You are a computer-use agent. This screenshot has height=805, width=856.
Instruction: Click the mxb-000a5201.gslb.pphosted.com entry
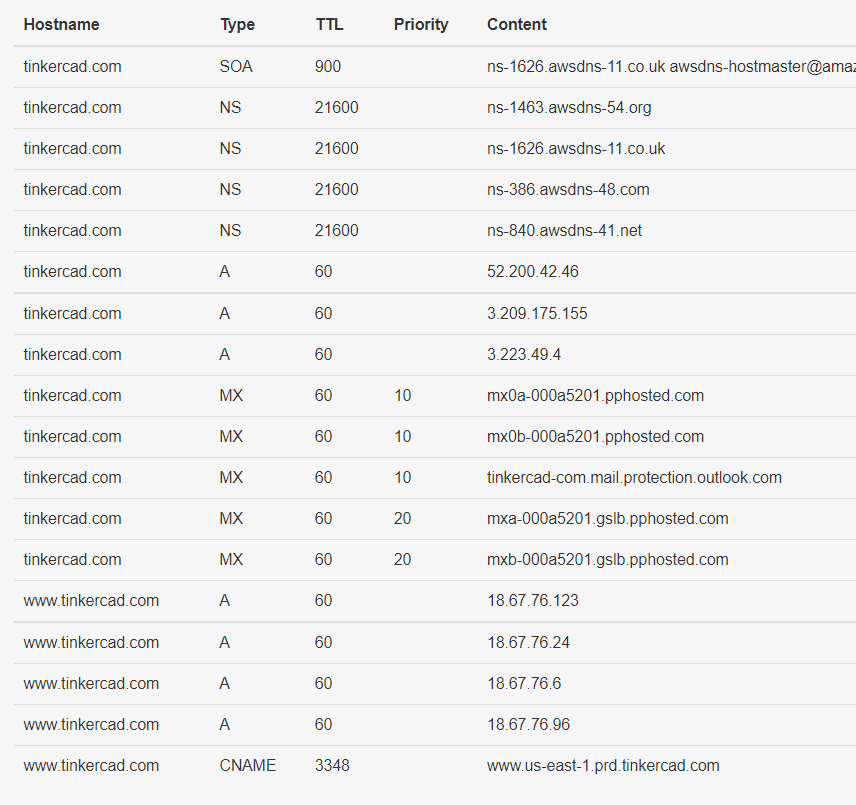(607, 559)
